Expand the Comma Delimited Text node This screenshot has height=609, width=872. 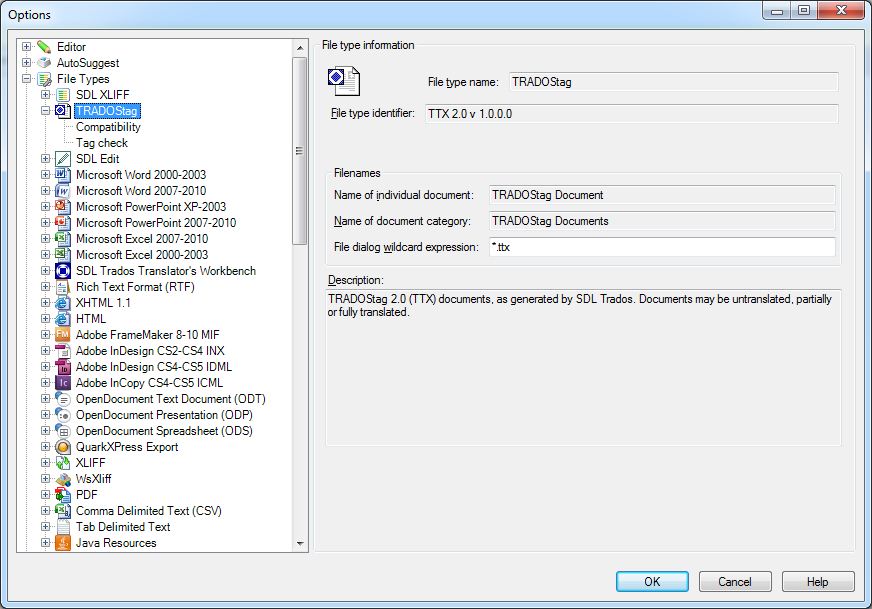[46, 511]
